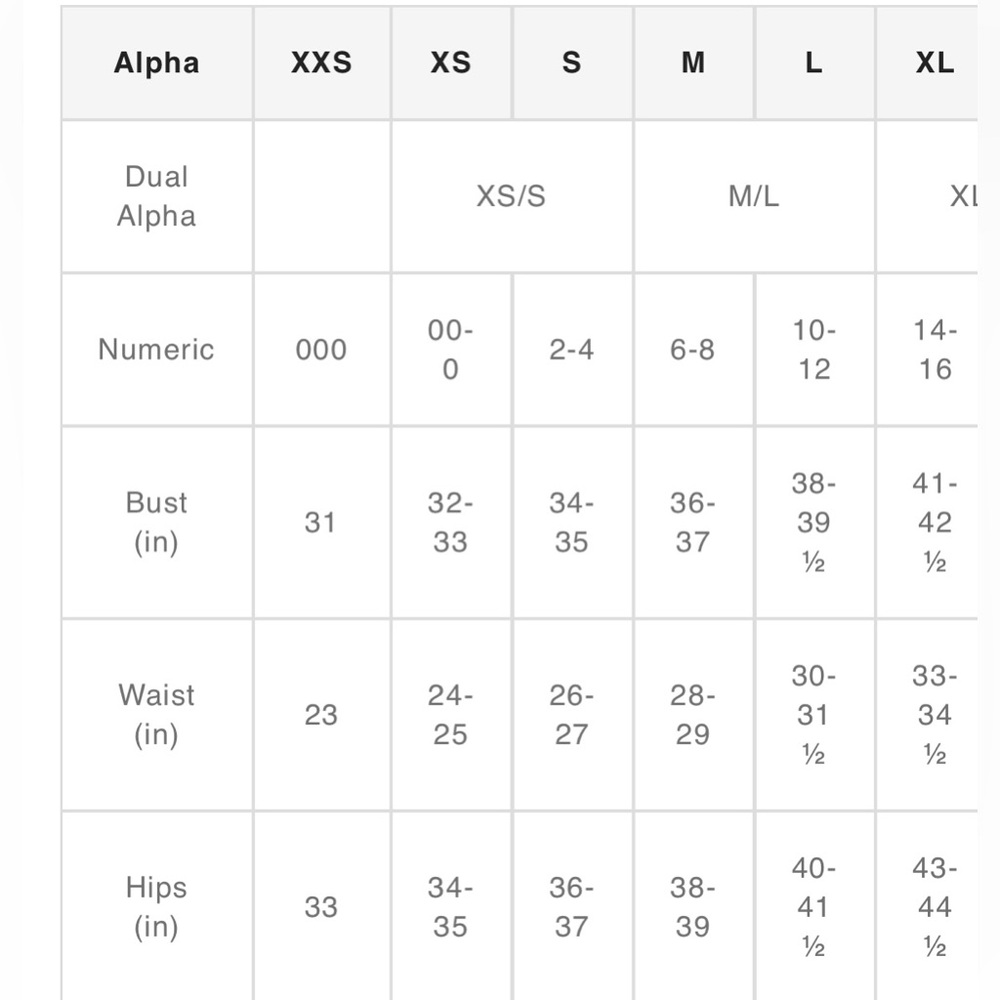Image resolution: width=1000 pixels, height=1000 pixels.
Task: Click the 28-29 waist measurement cell
Action: [693, 715]
